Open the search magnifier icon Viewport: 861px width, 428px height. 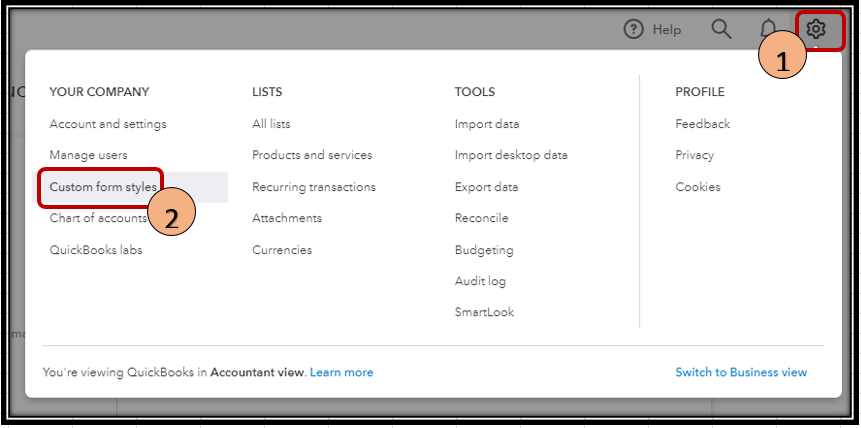(721, 29)
